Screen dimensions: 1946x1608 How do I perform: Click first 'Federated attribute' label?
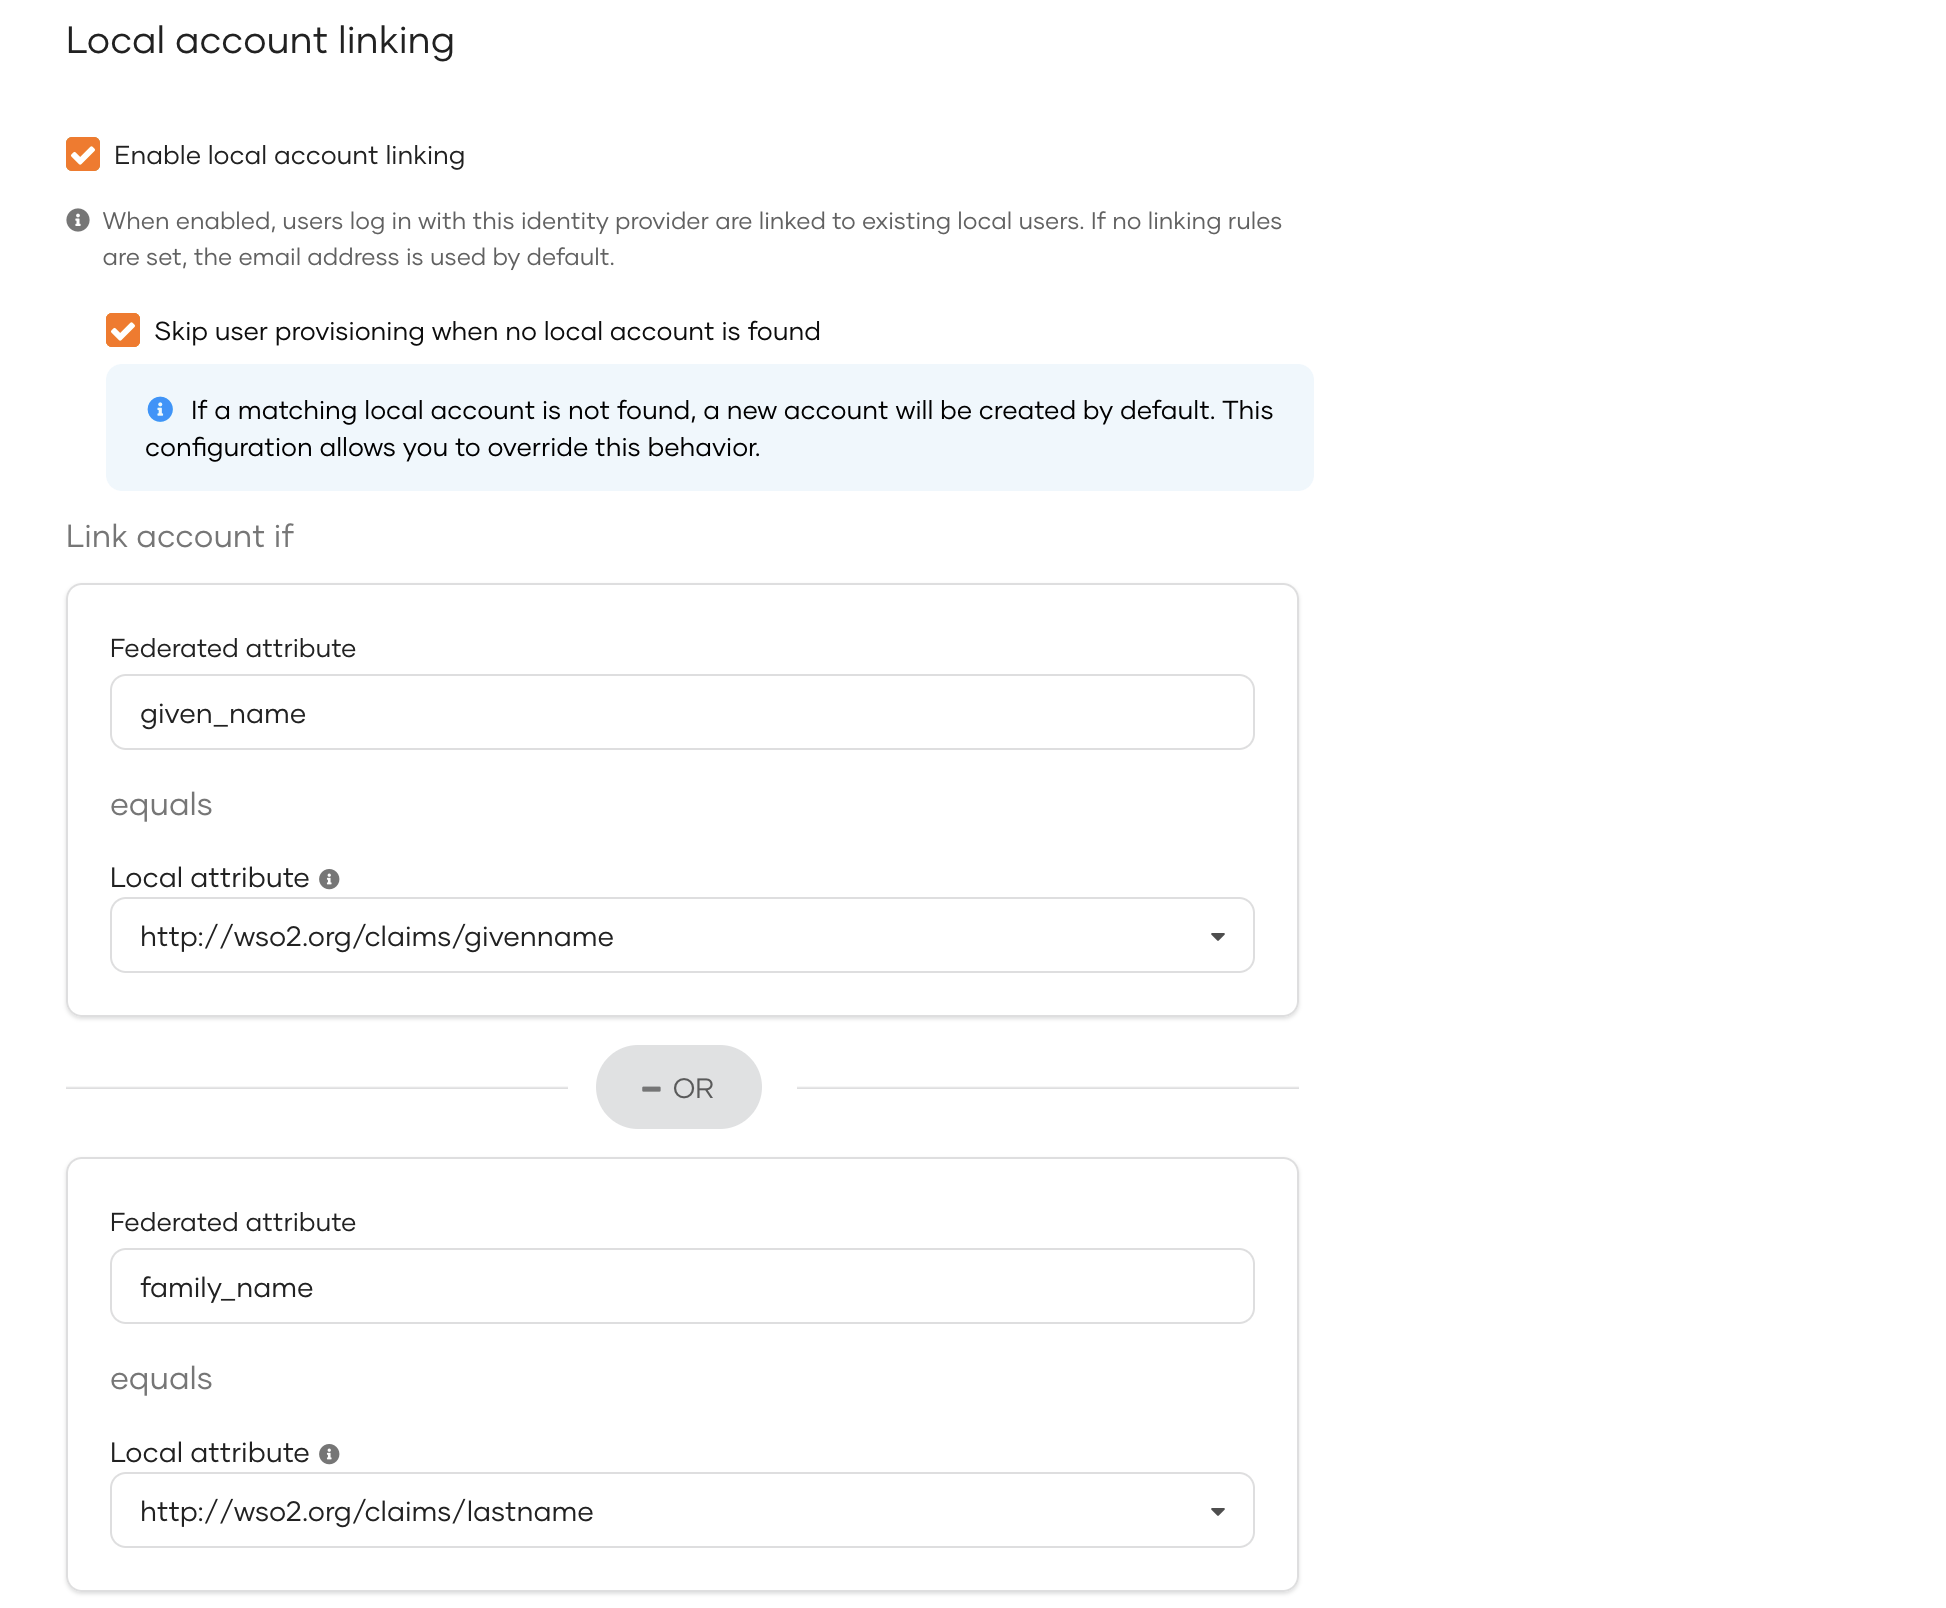point(232,649)
